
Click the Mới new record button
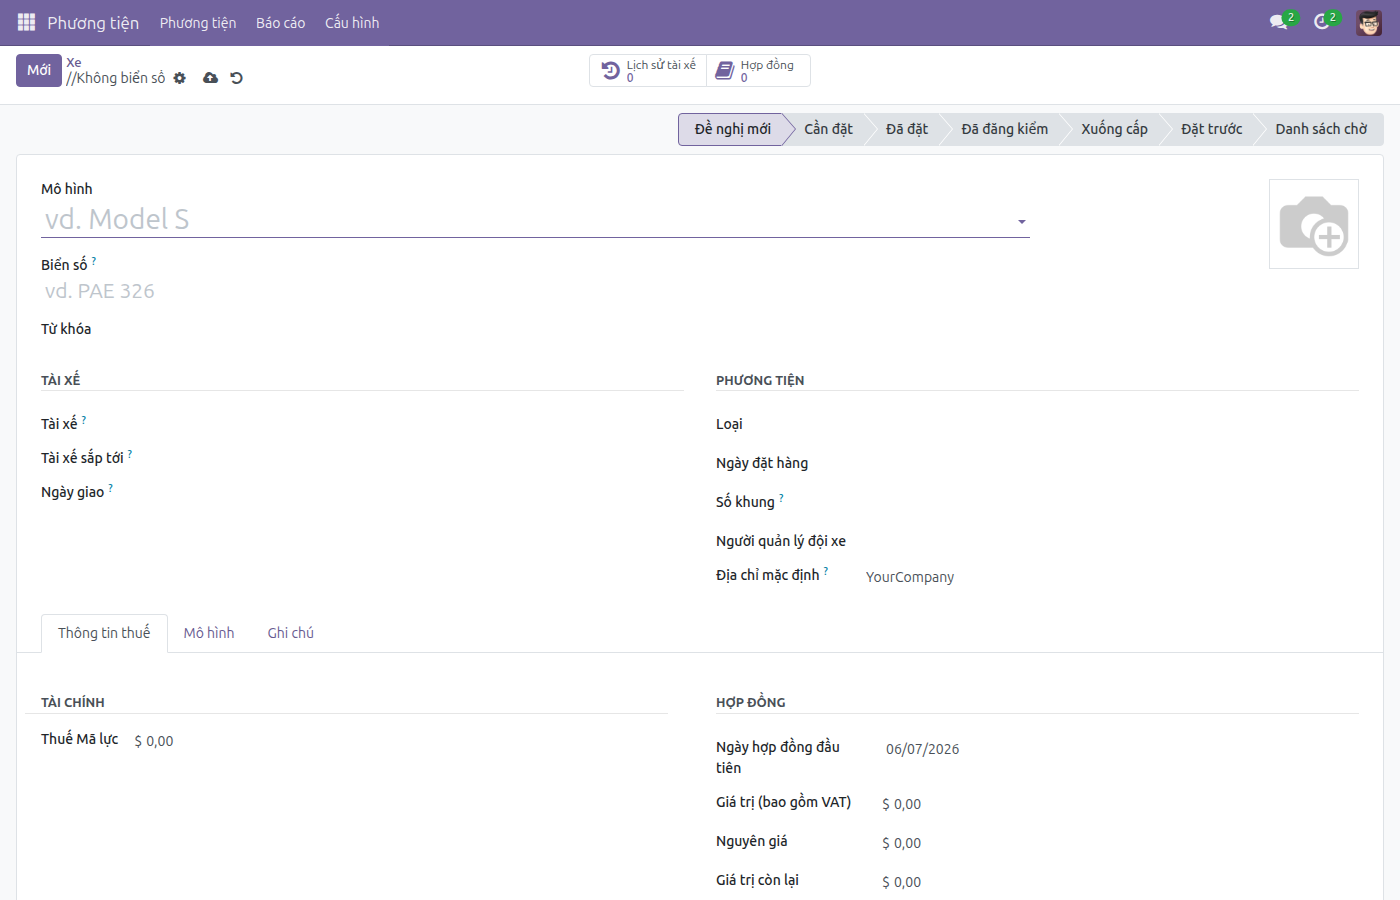(39, 70)
